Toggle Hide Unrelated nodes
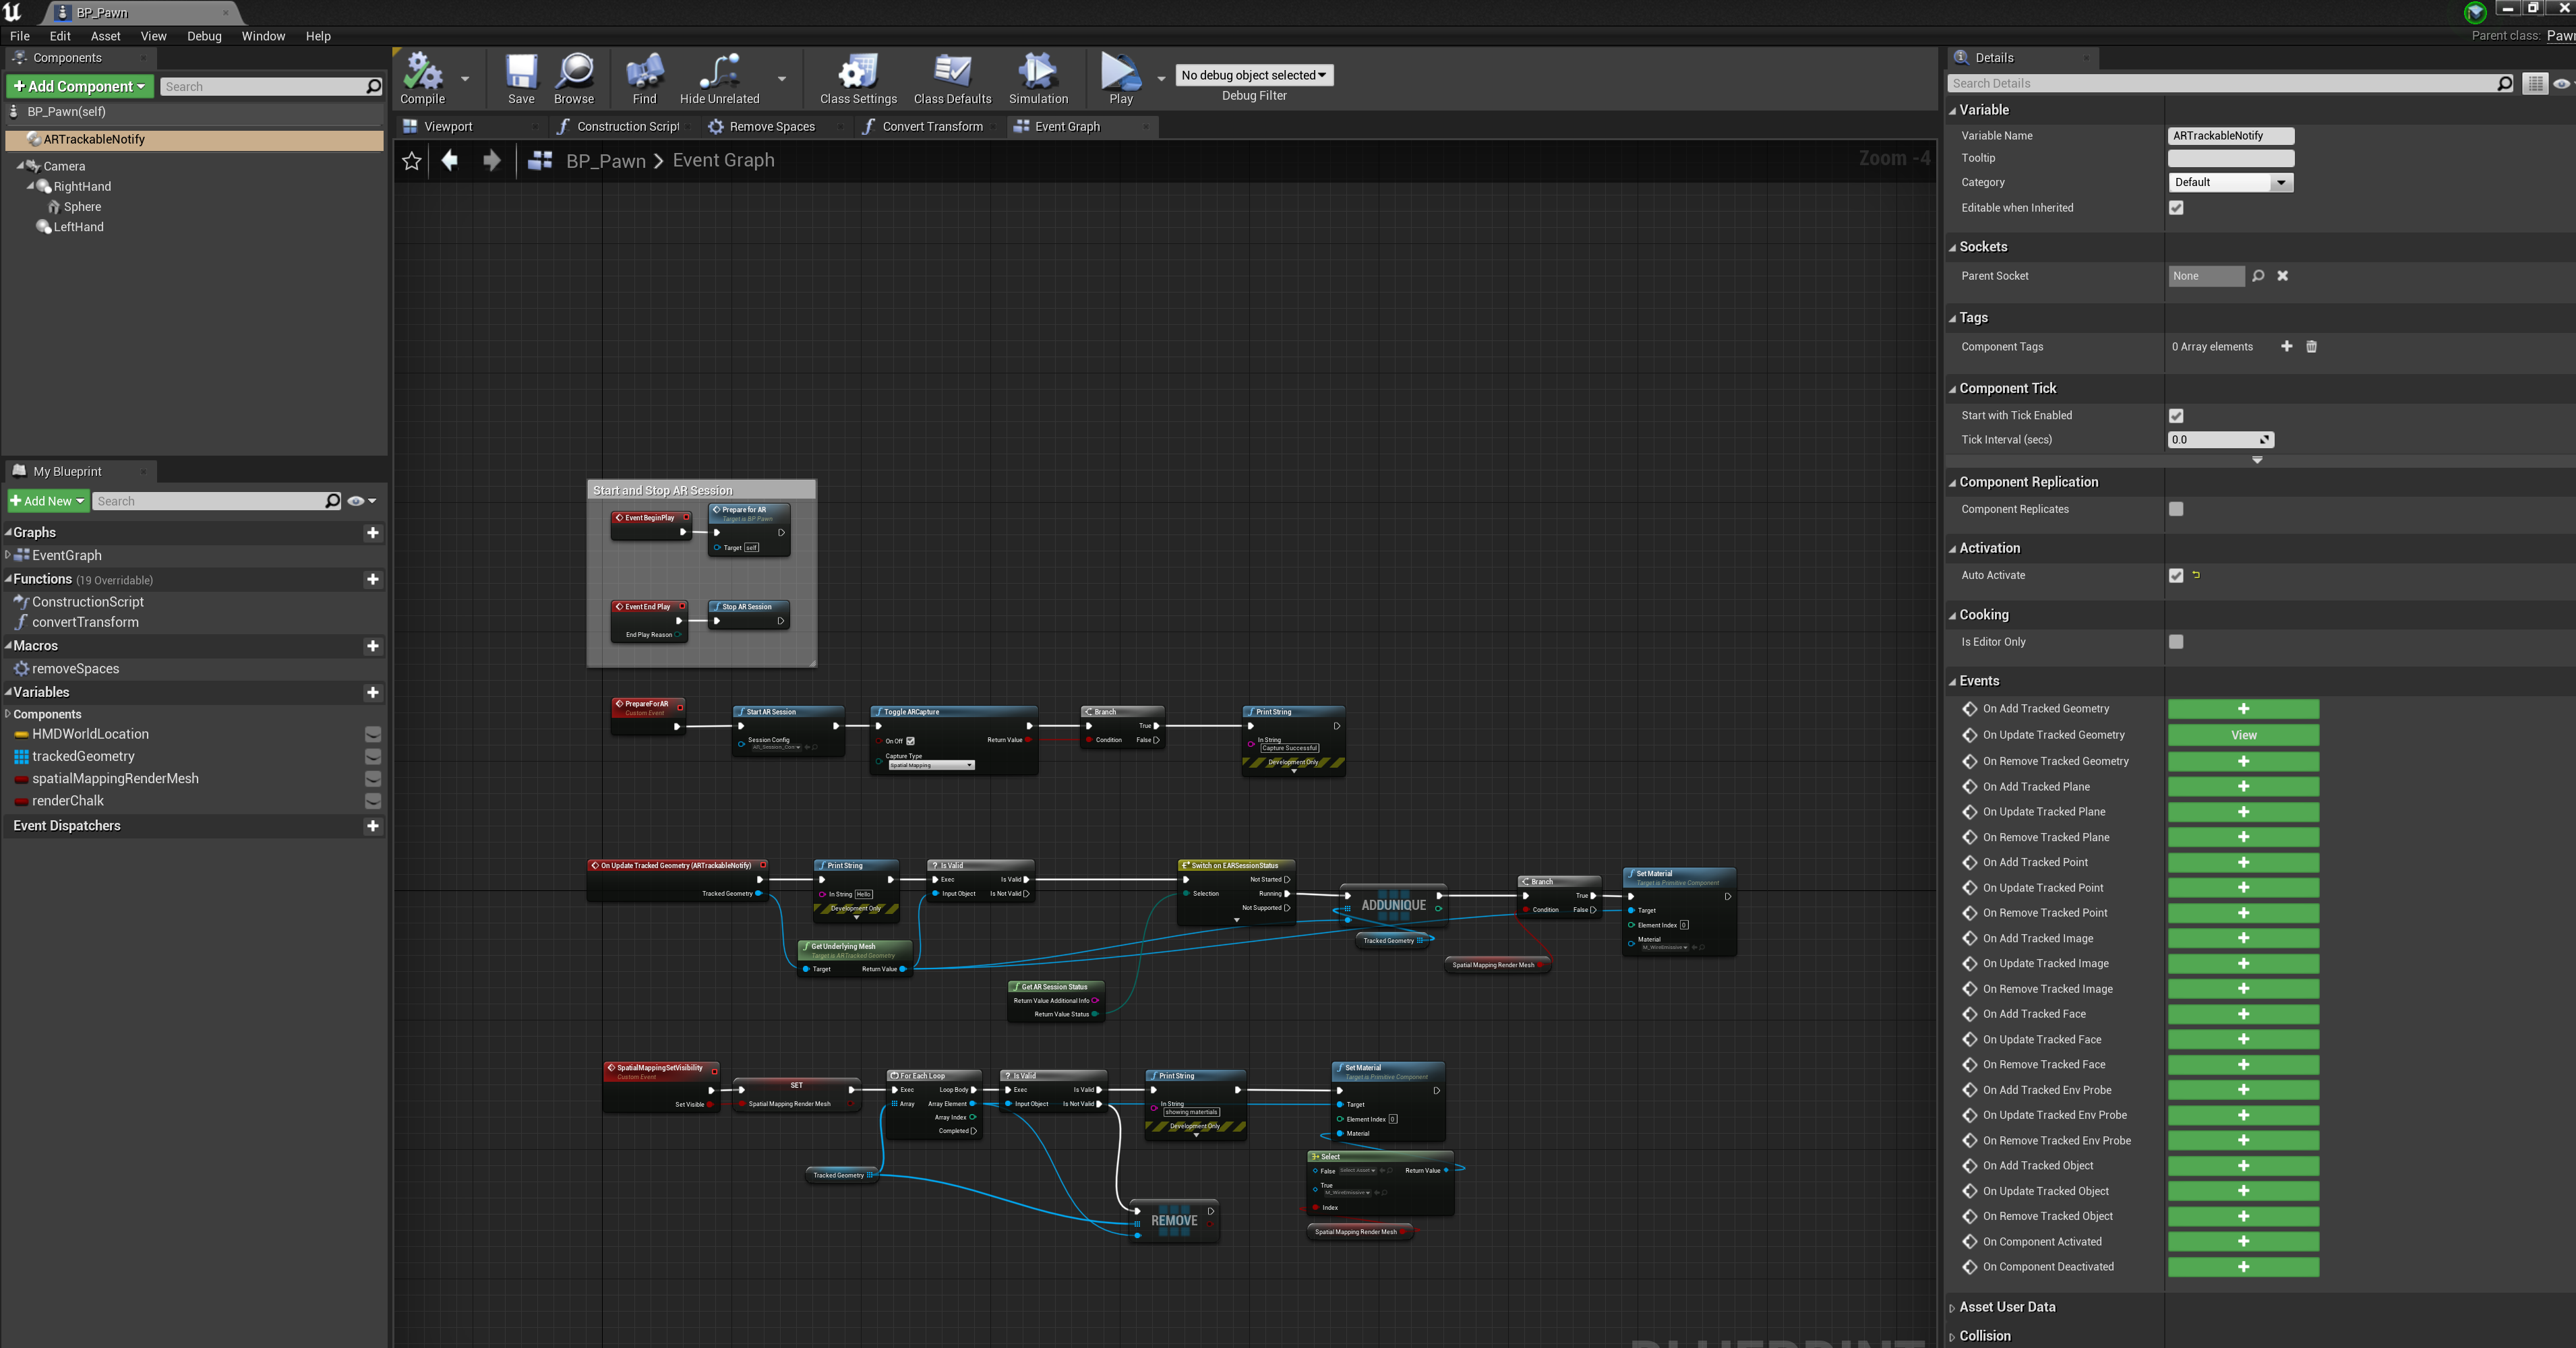The image size is (2576, 1348). click(719, 78)
